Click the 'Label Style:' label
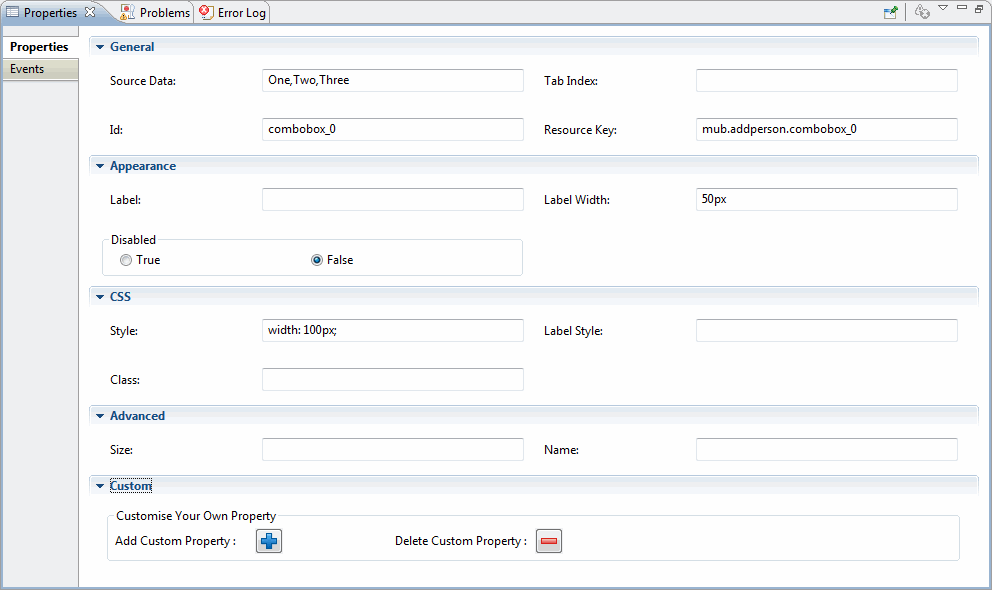The height and width of the screenshot is (590, 992). click(x=573, y=331)
